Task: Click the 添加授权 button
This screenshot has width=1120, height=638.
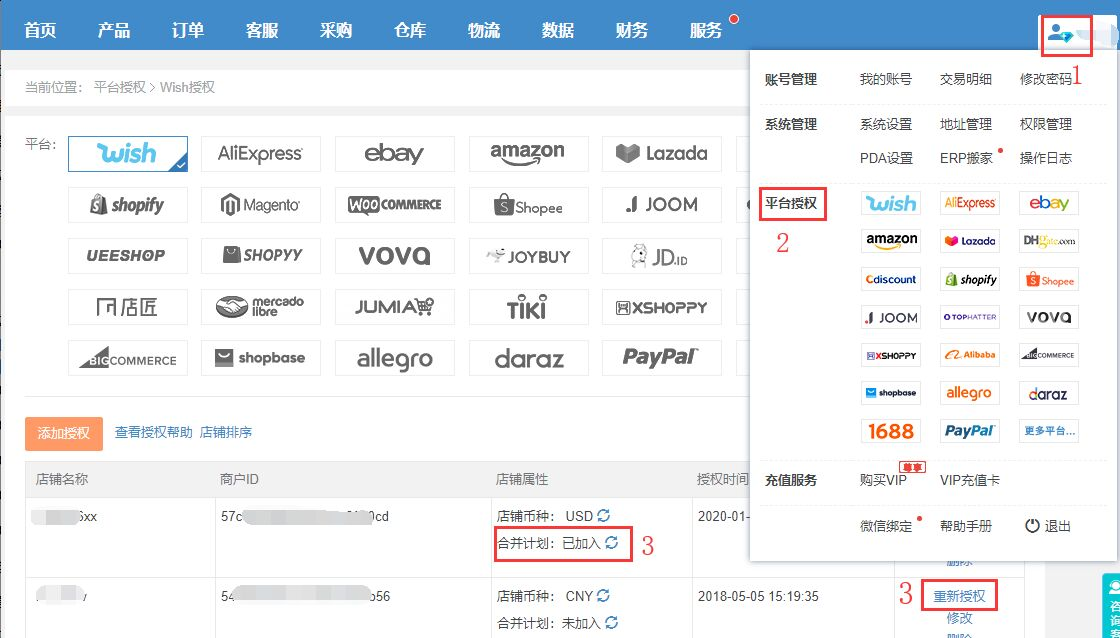Action: (x=64, y=433)
